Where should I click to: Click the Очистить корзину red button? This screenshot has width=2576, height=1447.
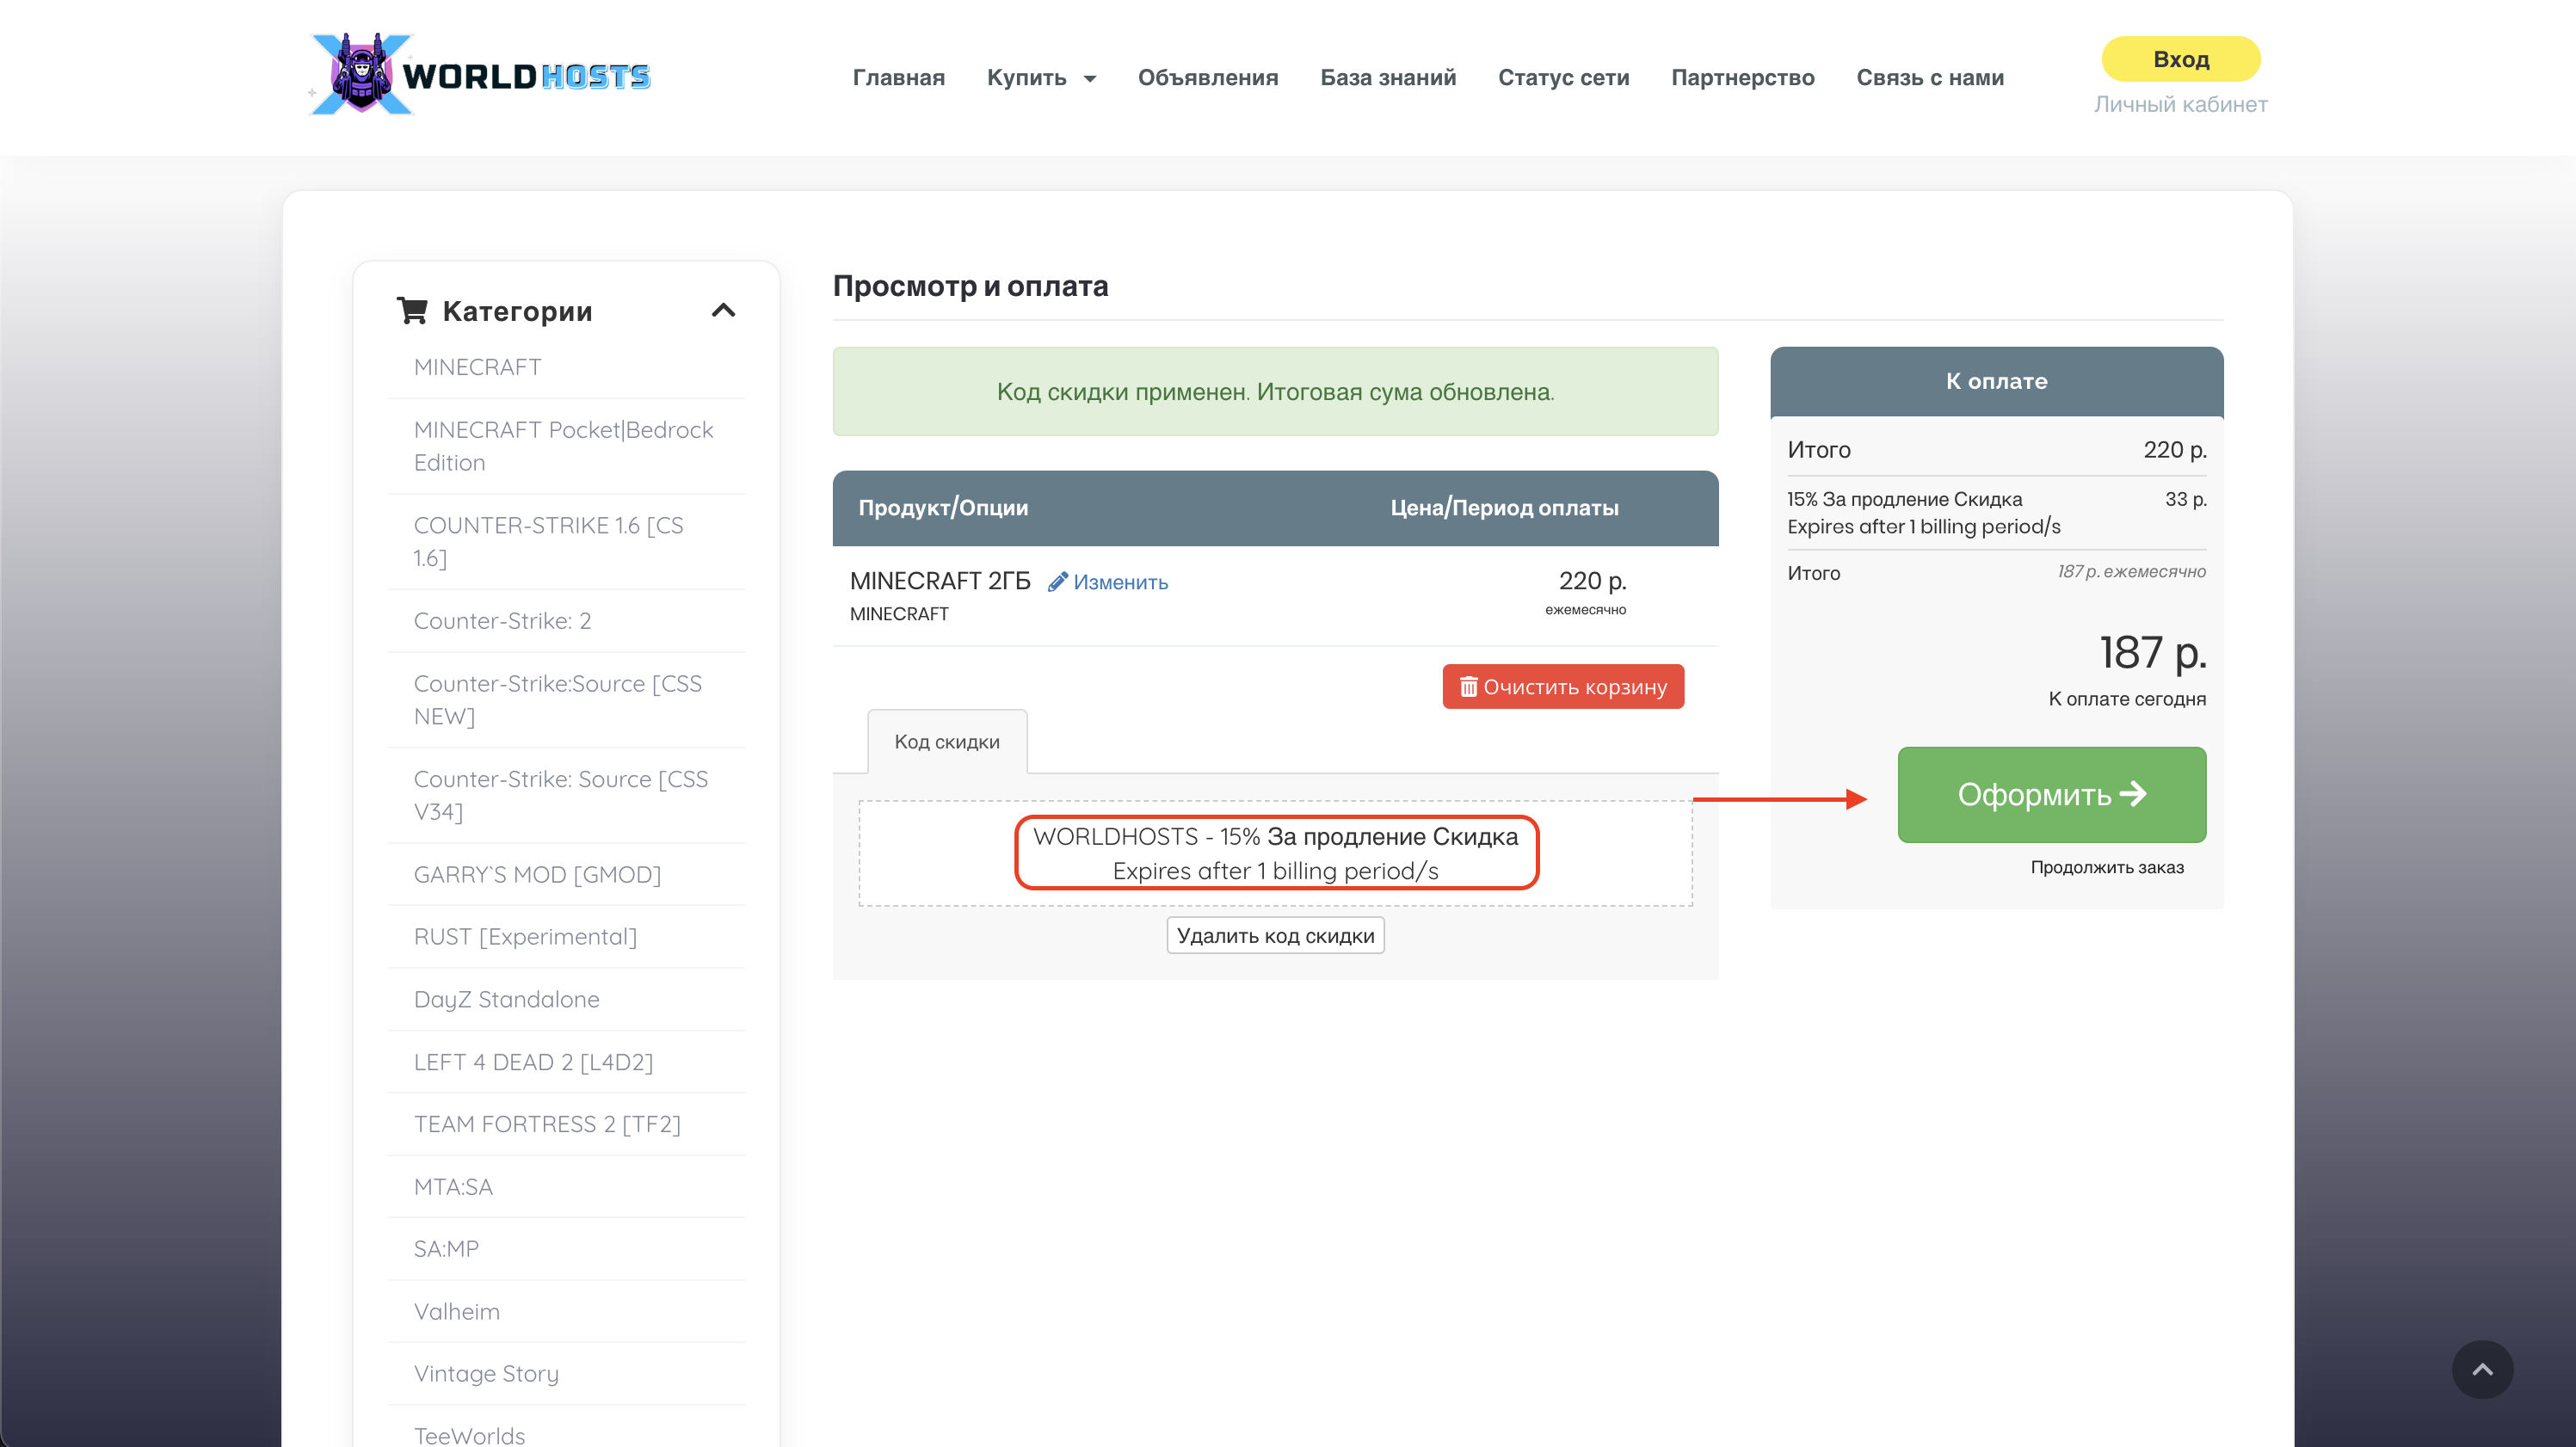pos(1563,687)
